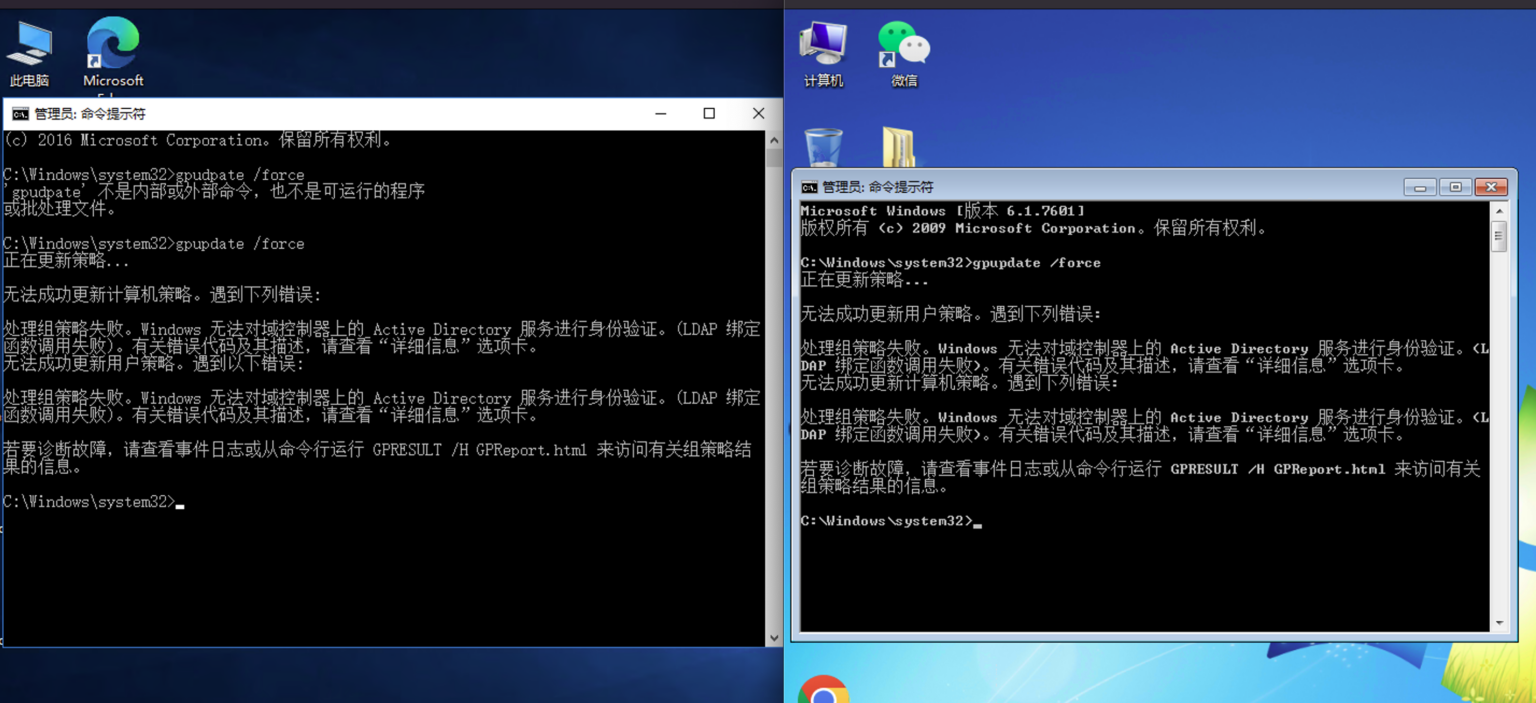Click the cmd icon in the left window's title bar
The width and height of the screenshot is (1536, 703).
20,114
